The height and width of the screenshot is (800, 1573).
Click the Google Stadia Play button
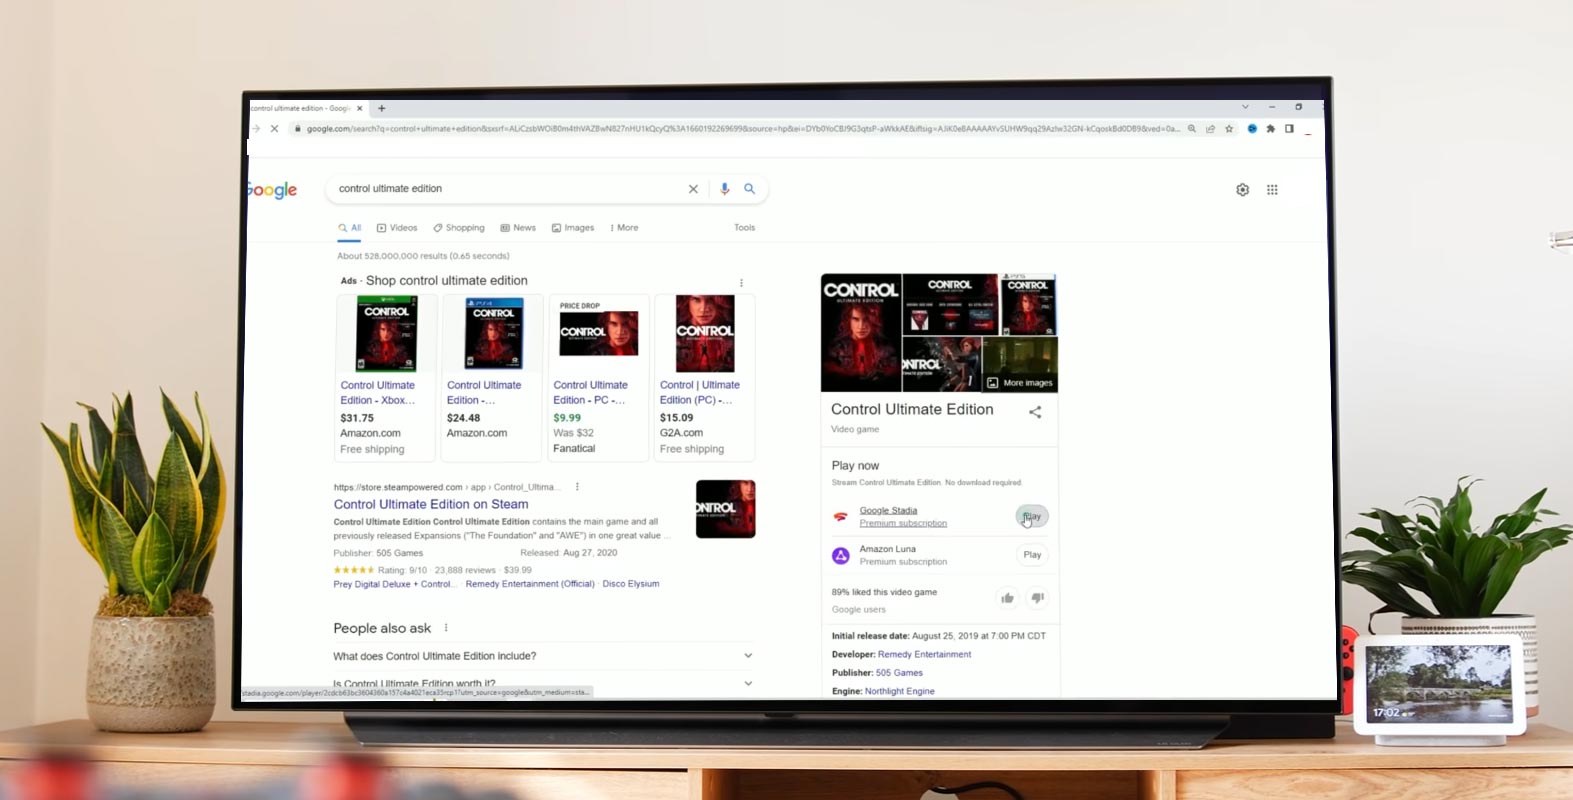tap(1032, 517)
